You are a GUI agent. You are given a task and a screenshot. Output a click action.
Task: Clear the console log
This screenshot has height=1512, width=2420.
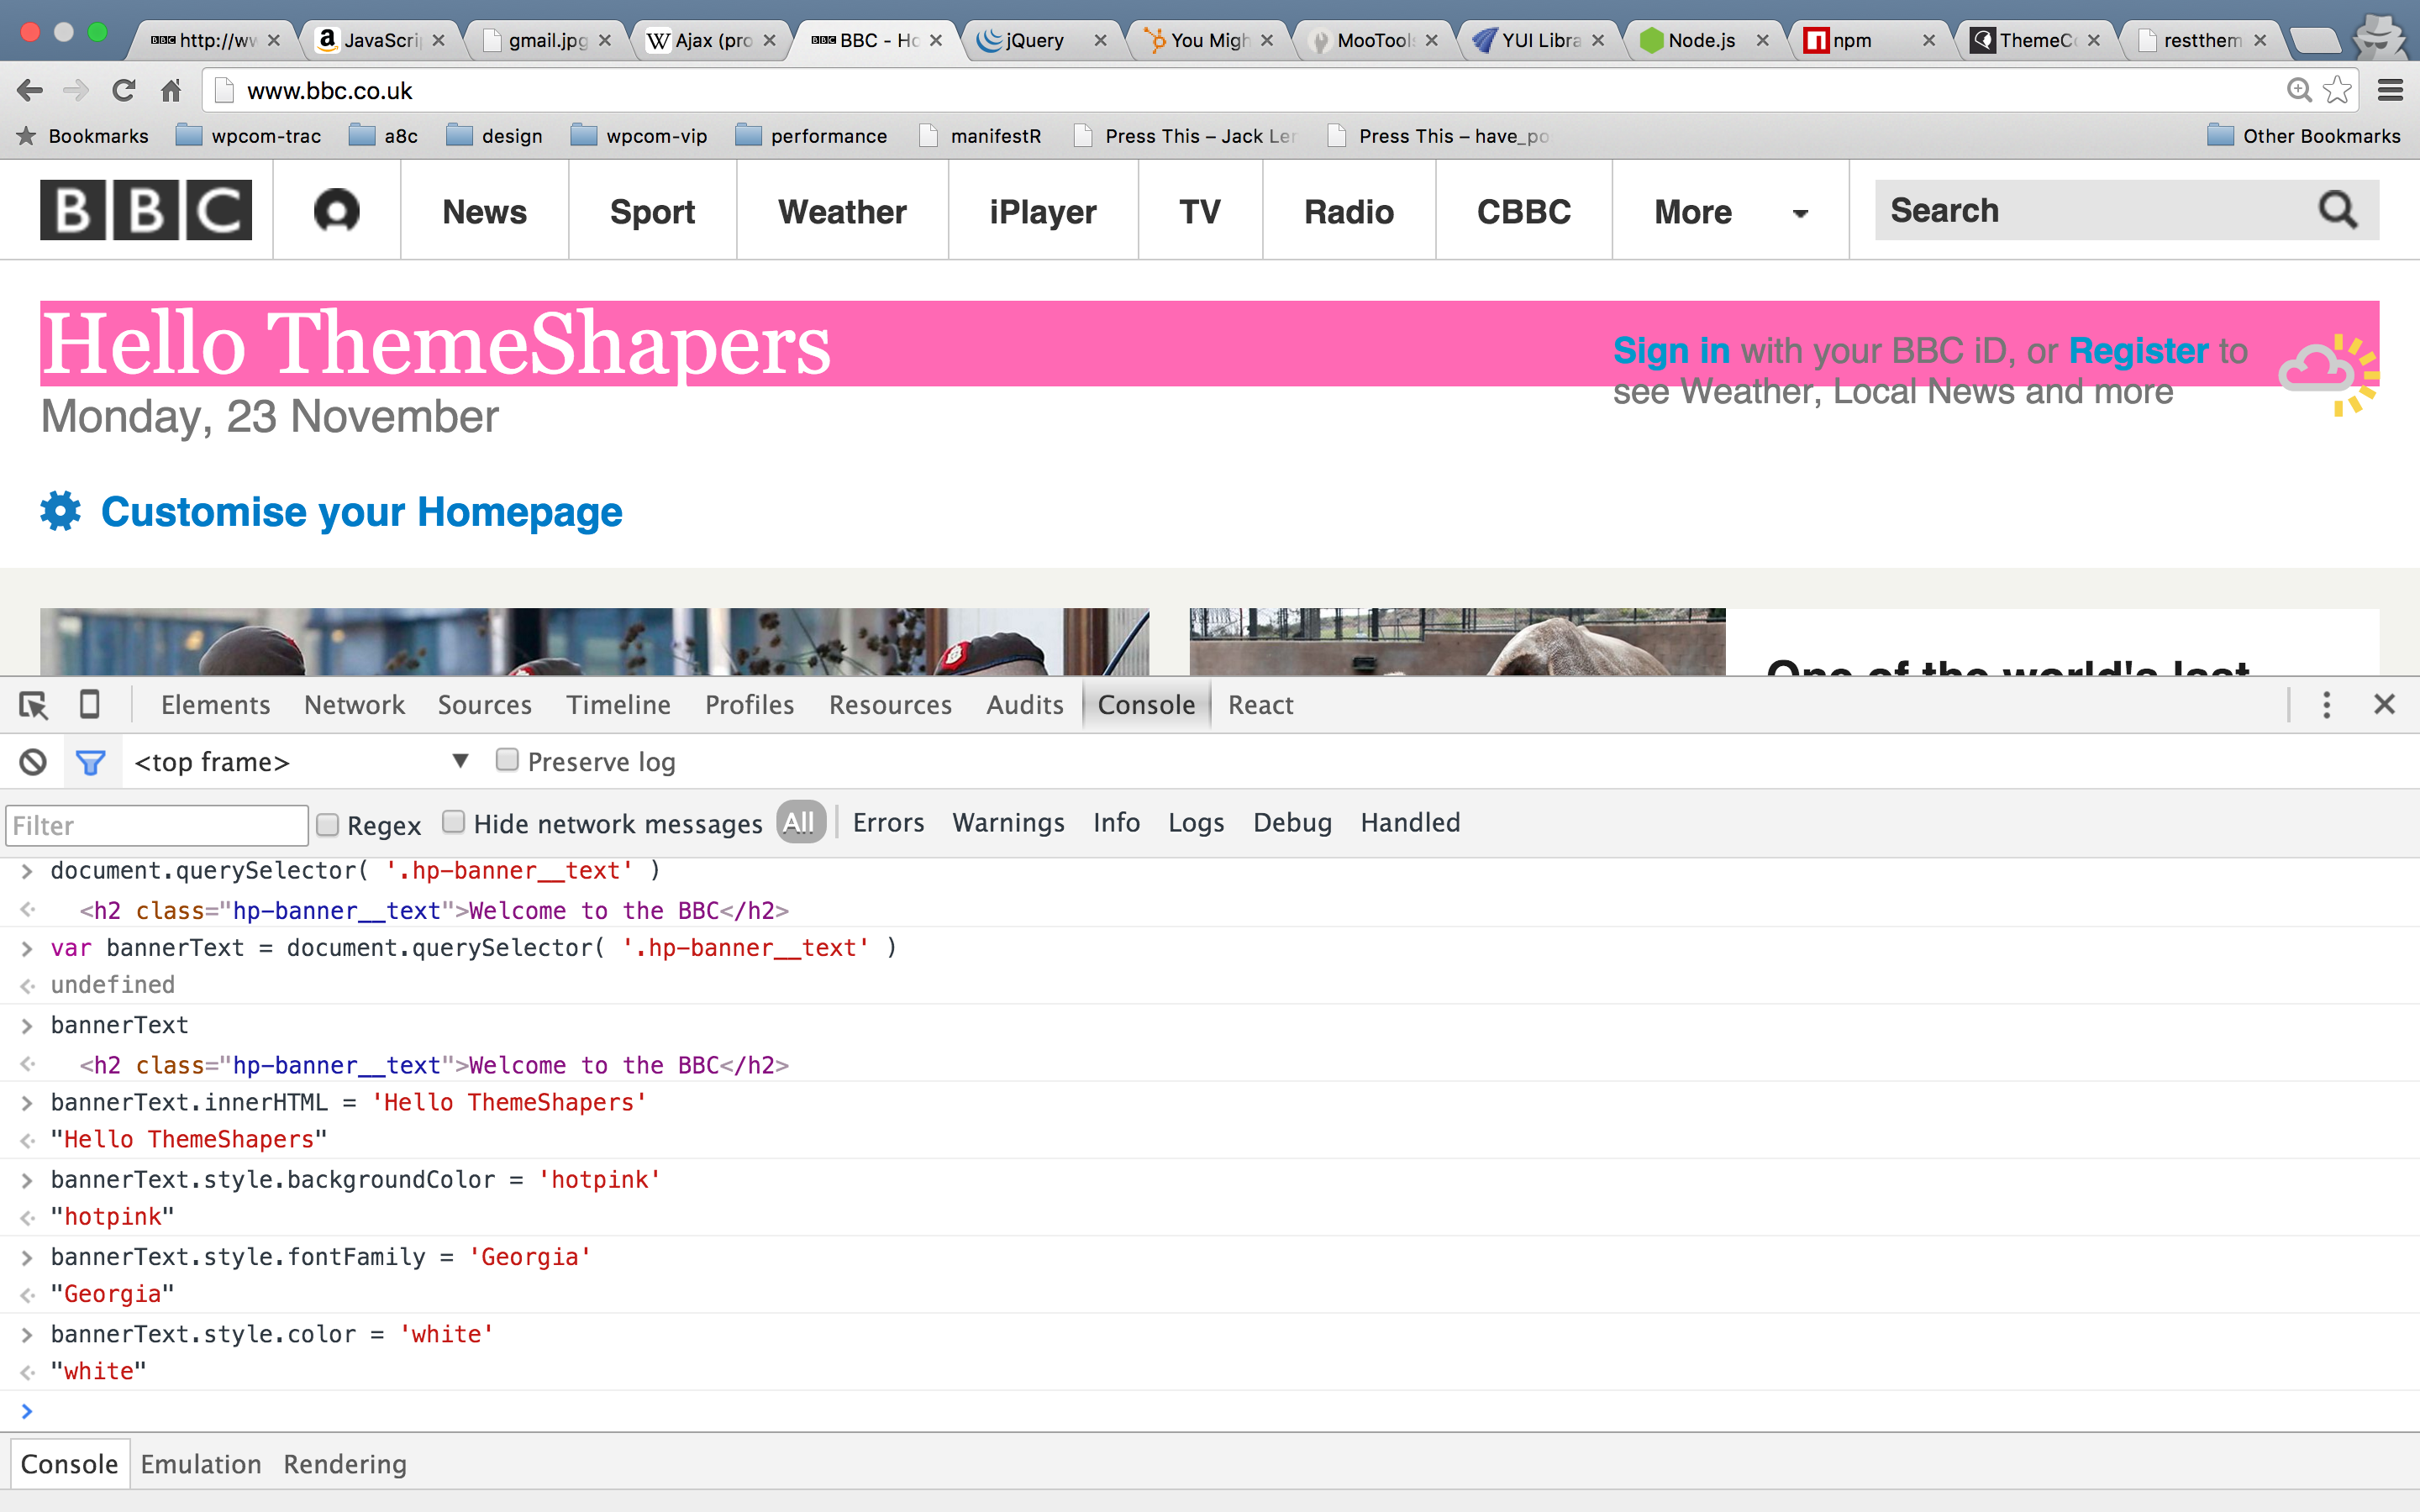coord(33,762)
